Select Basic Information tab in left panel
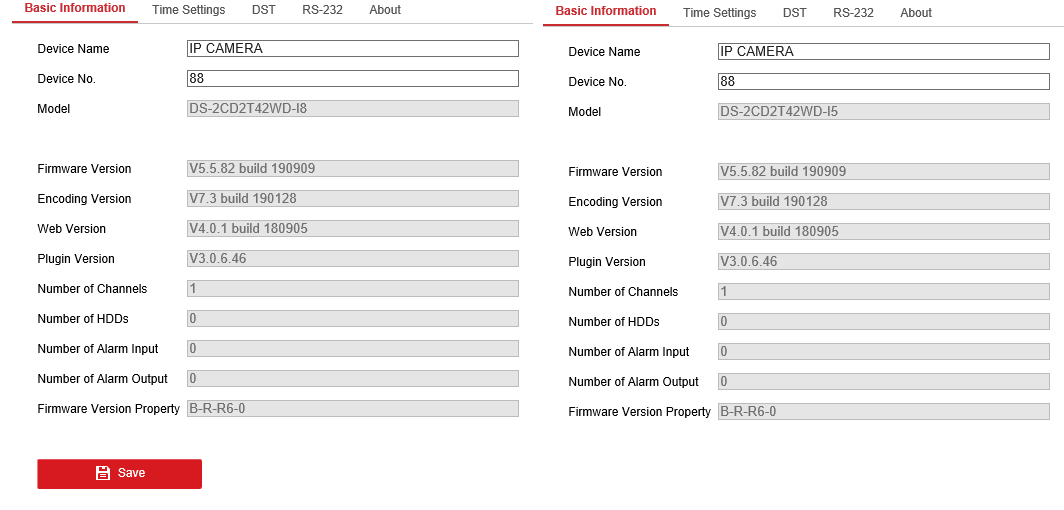Screen dimensions: 1064x510 pos(75,9)
